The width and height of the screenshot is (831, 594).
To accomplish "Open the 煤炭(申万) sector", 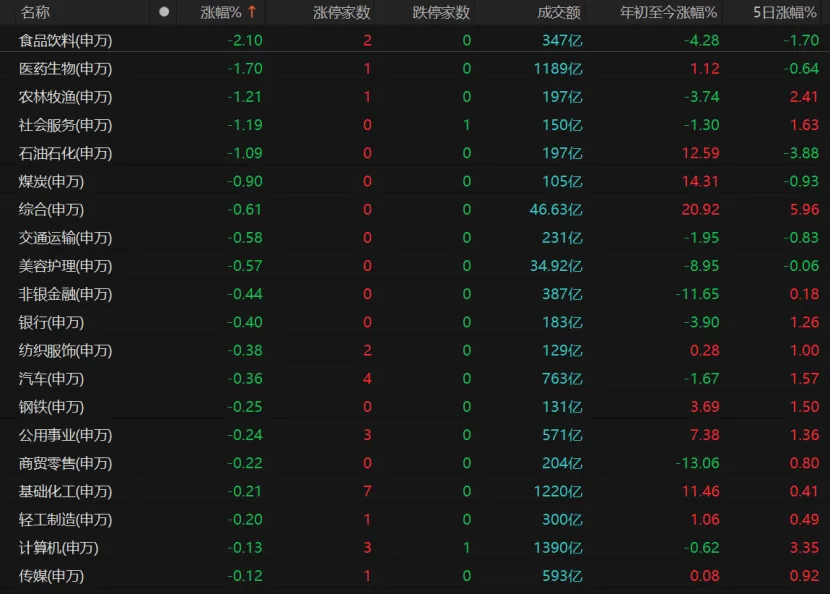I will point(52,182).
